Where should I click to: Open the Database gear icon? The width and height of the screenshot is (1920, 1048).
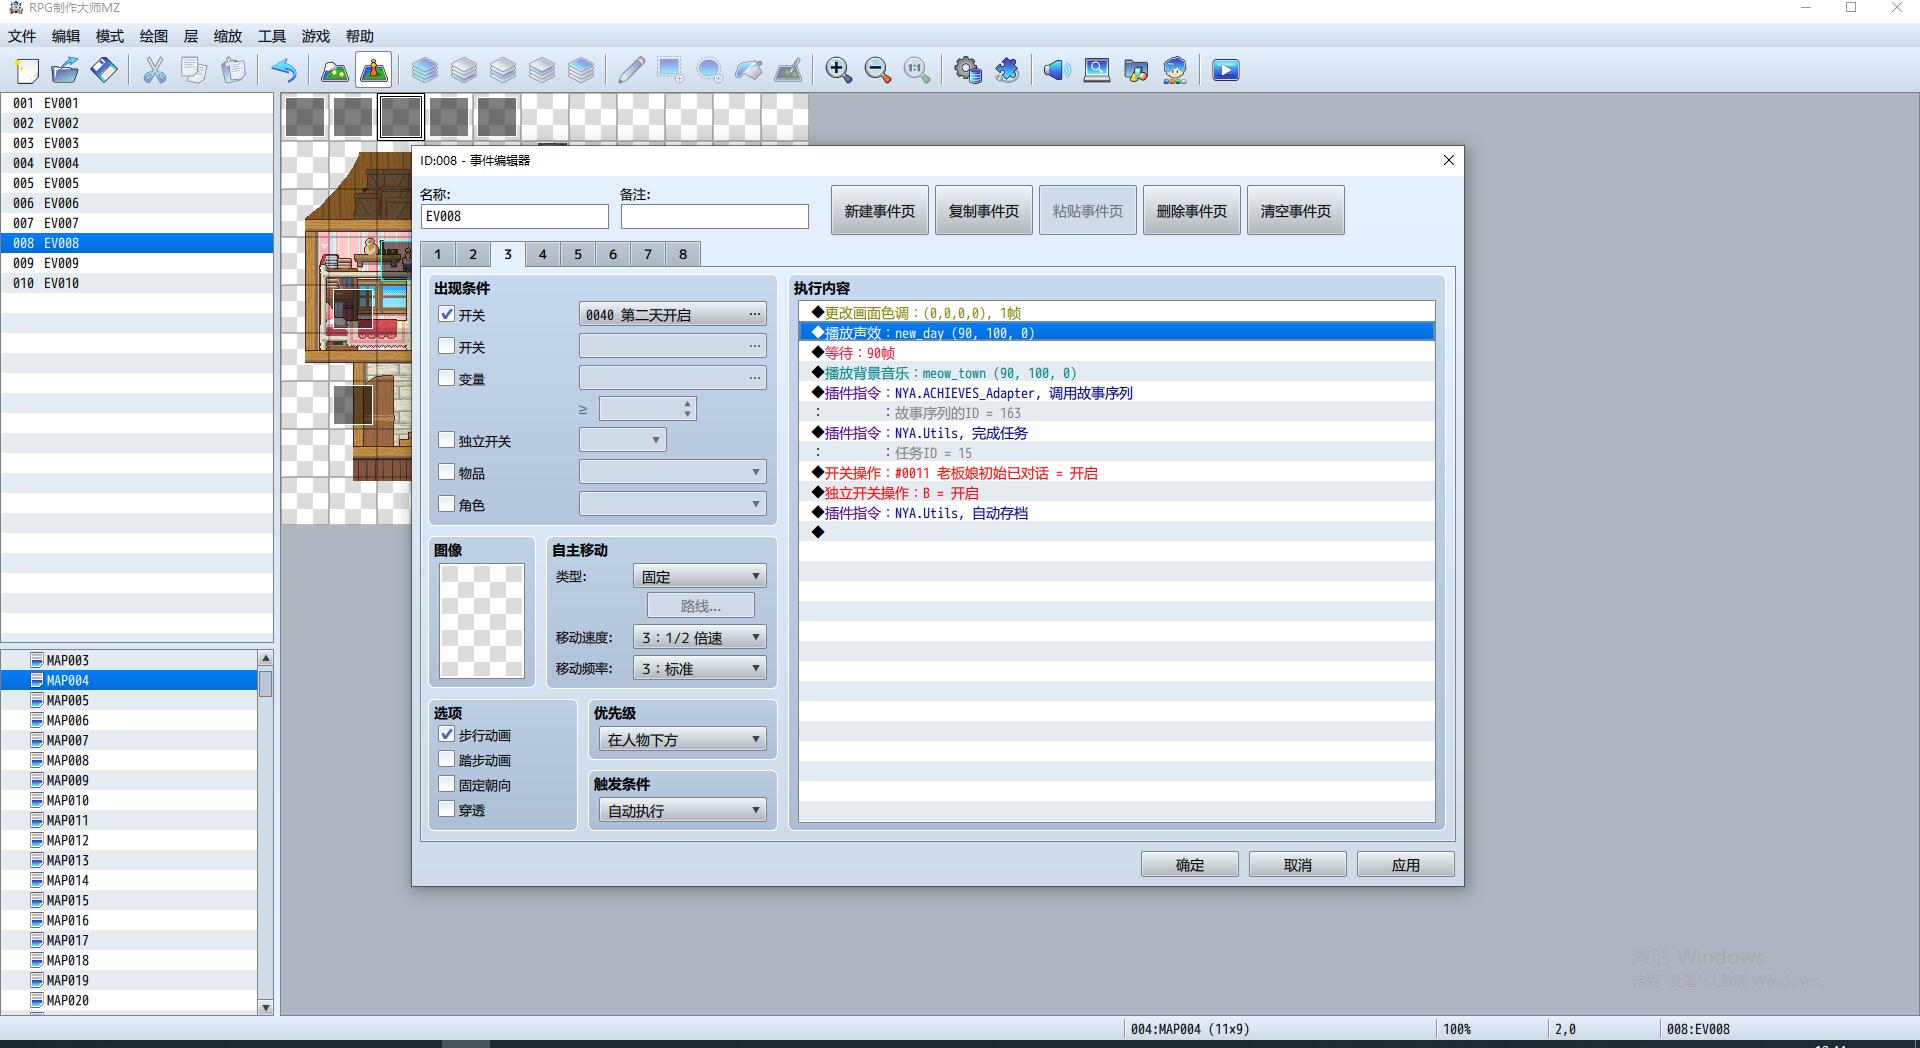tap(967, 70)
